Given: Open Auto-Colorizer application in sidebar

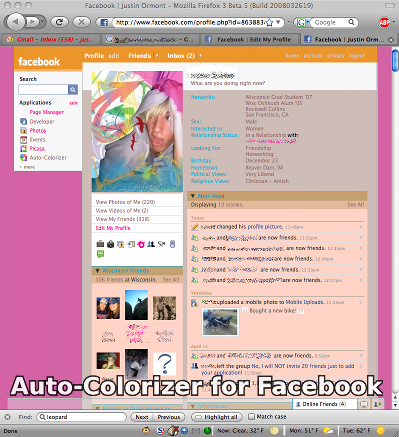Looking at the screenshot, I should [x=48, y=157].
